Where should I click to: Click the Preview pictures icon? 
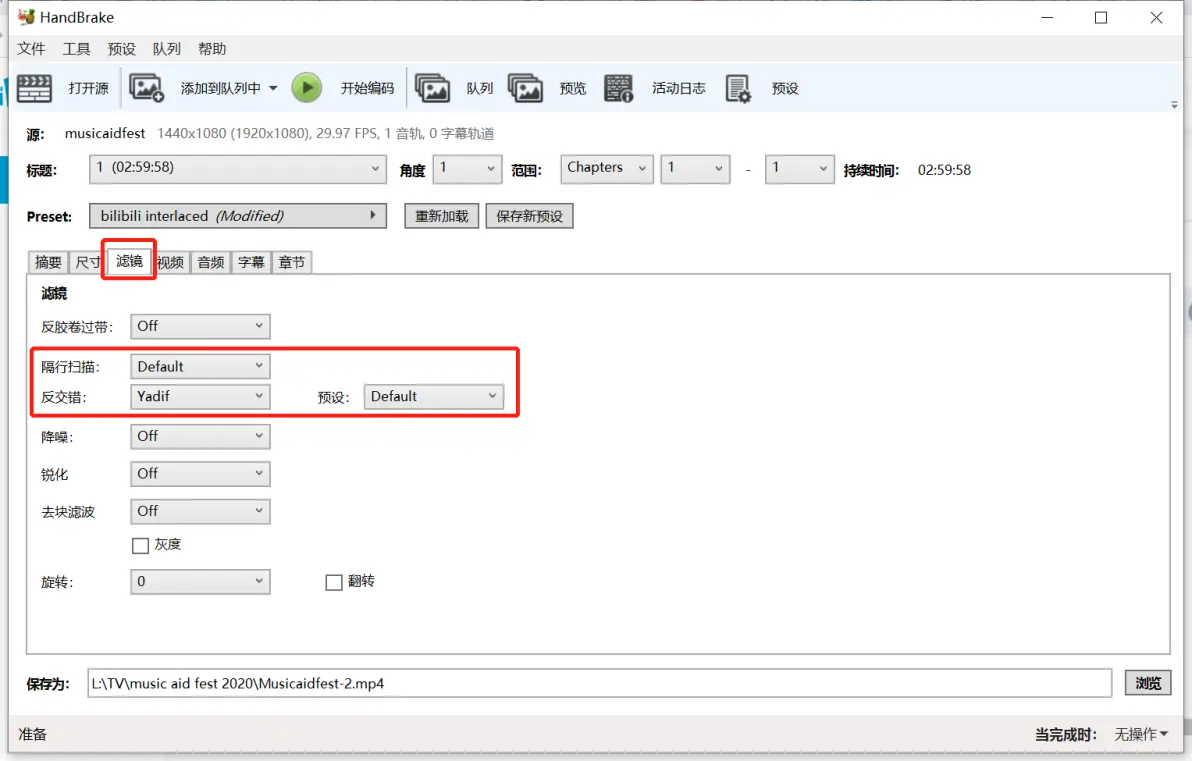[x=525, y=88]
